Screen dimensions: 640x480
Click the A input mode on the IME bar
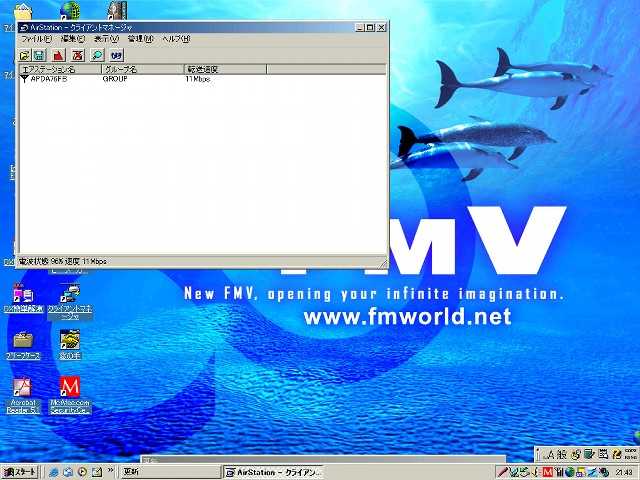[x=550, y=454]
